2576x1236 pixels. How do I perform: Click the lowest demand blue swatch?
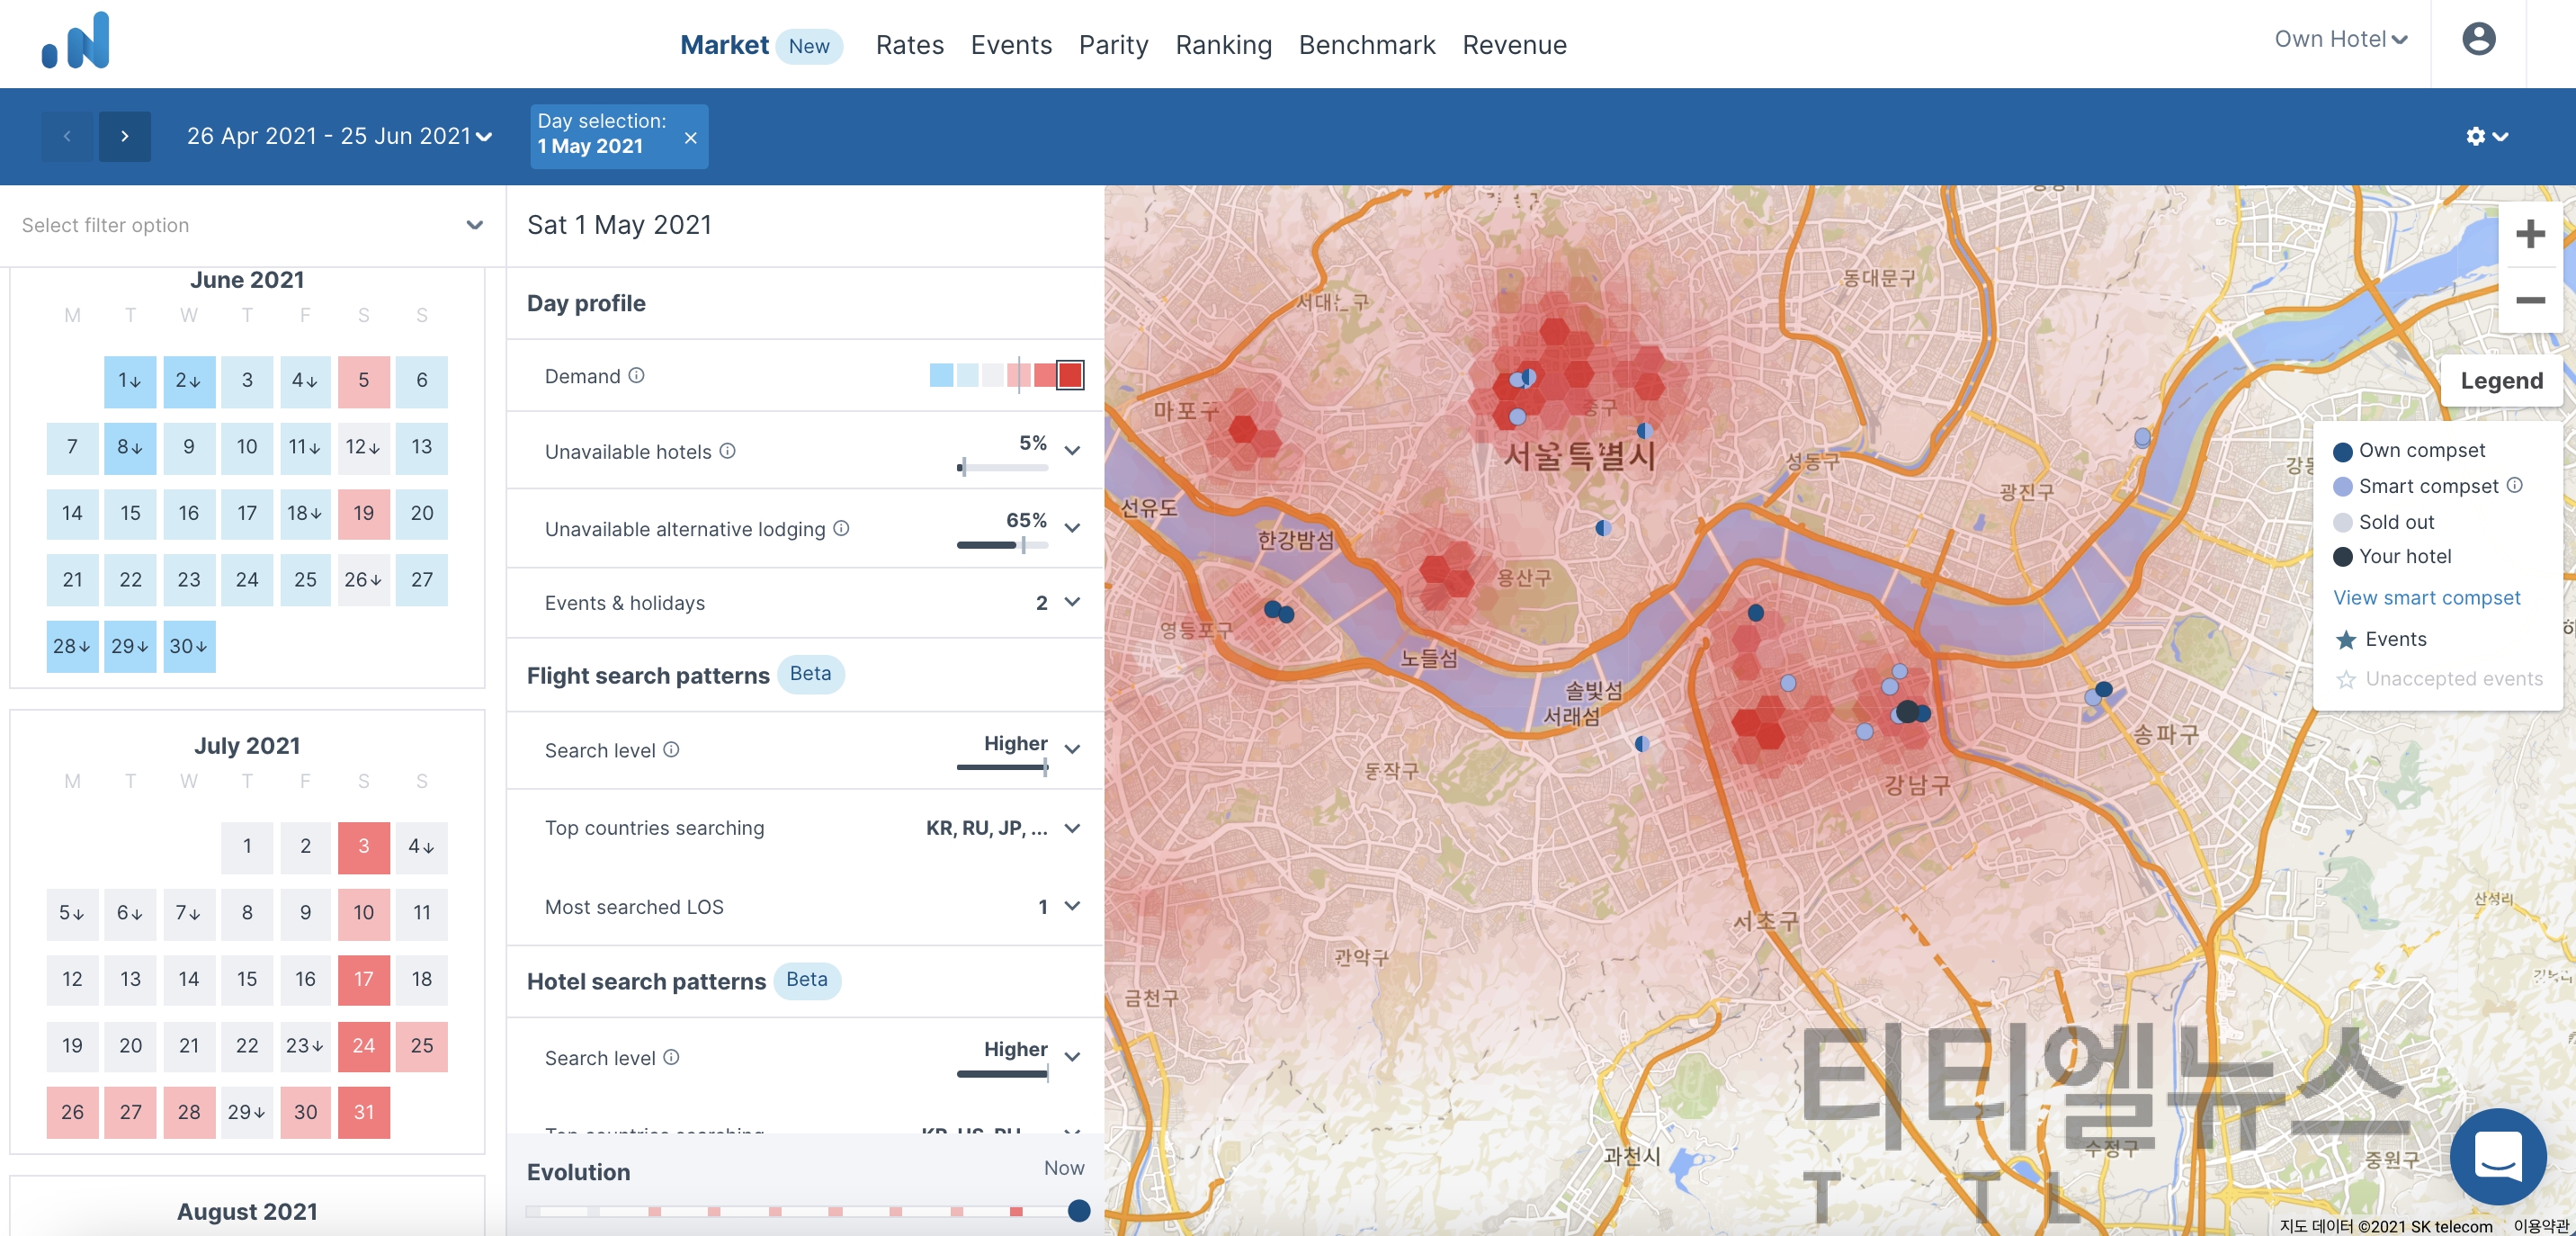[941, 375]
